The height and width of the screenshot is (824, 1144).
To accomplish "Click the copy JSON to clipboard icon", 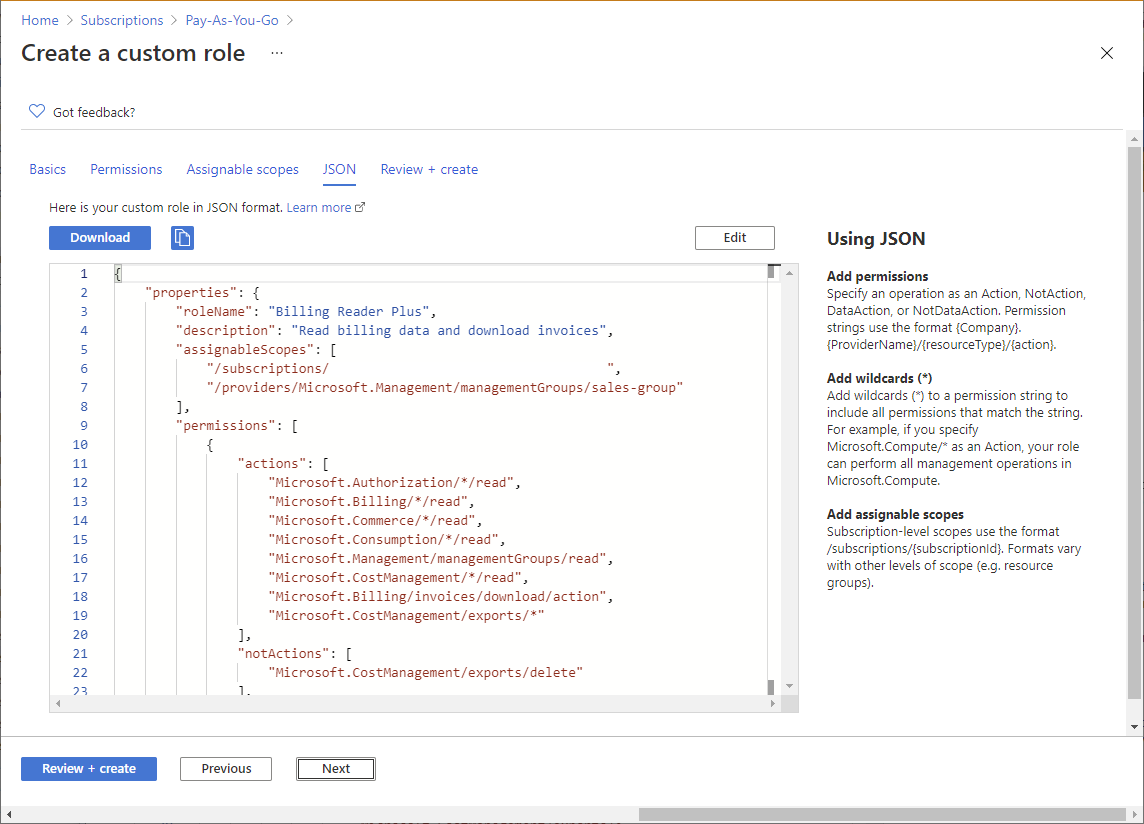I will pyautogui.click(x=182, y=238).
